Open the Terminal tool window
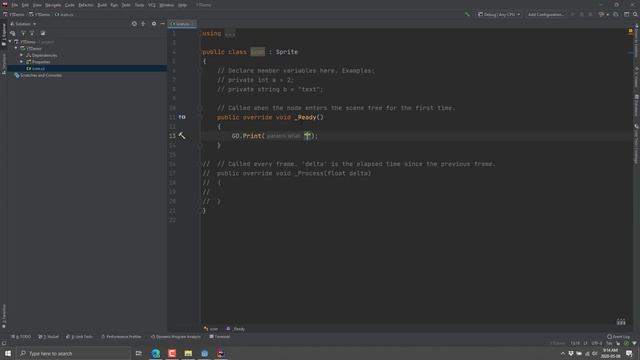Screen dimensions: 640x360 (220, 337)
